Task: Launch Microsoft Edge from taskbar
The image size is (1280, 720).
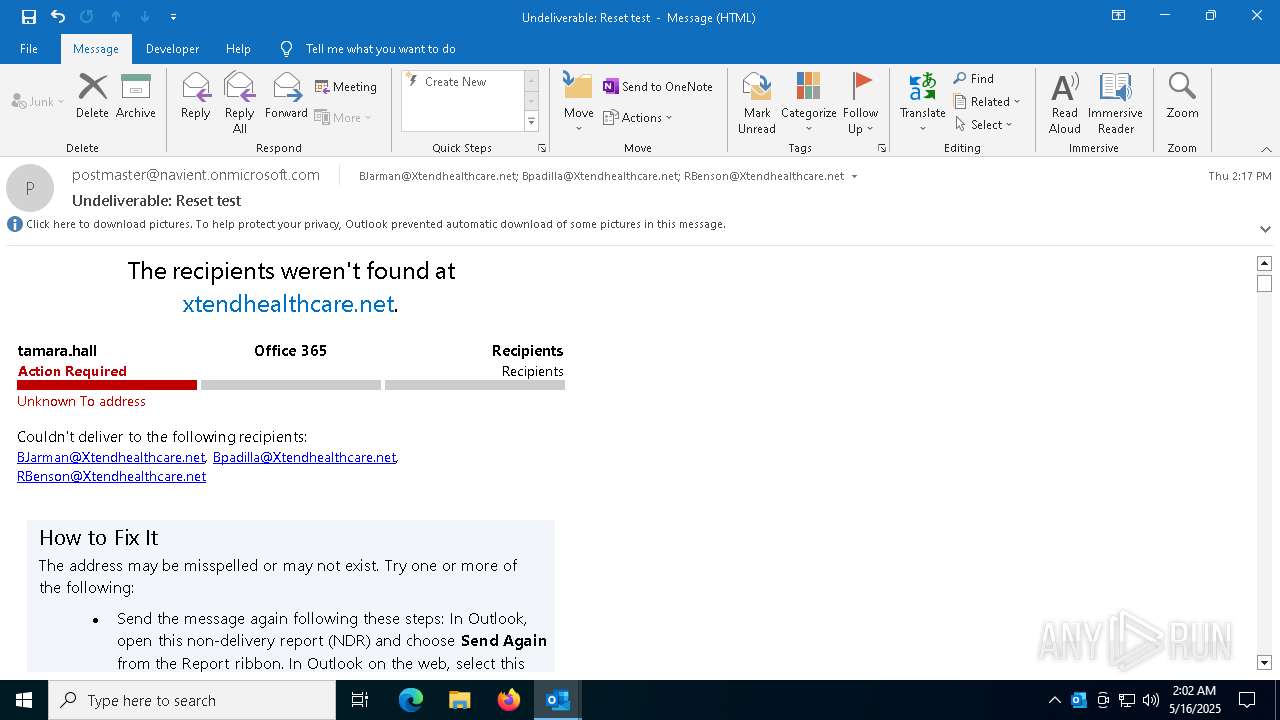Action: [x=411, y=700]
